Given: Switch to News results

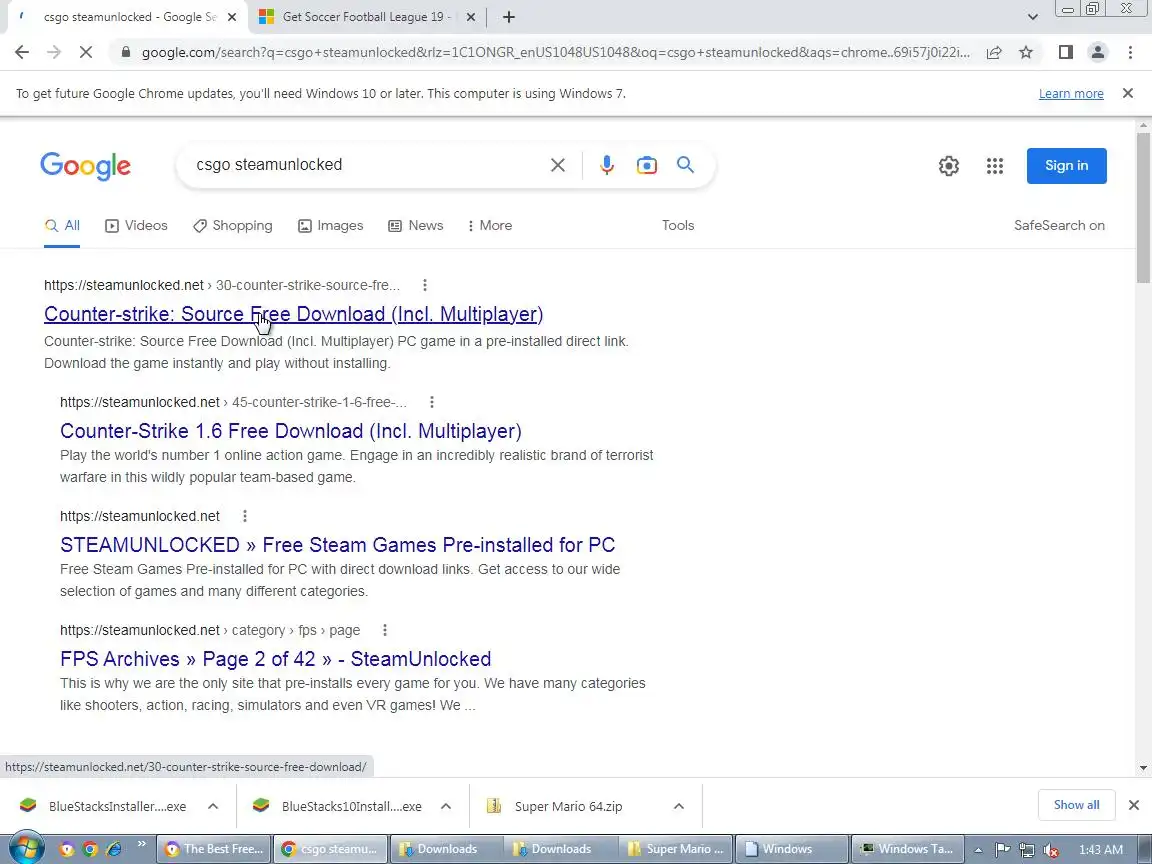Looking at the screenshot, I should [415, 226].
